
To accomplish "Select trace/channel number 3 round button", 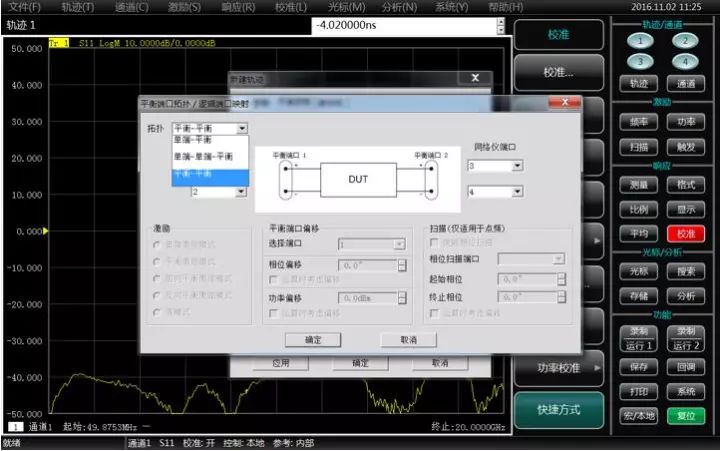I will tap(640, 61).
